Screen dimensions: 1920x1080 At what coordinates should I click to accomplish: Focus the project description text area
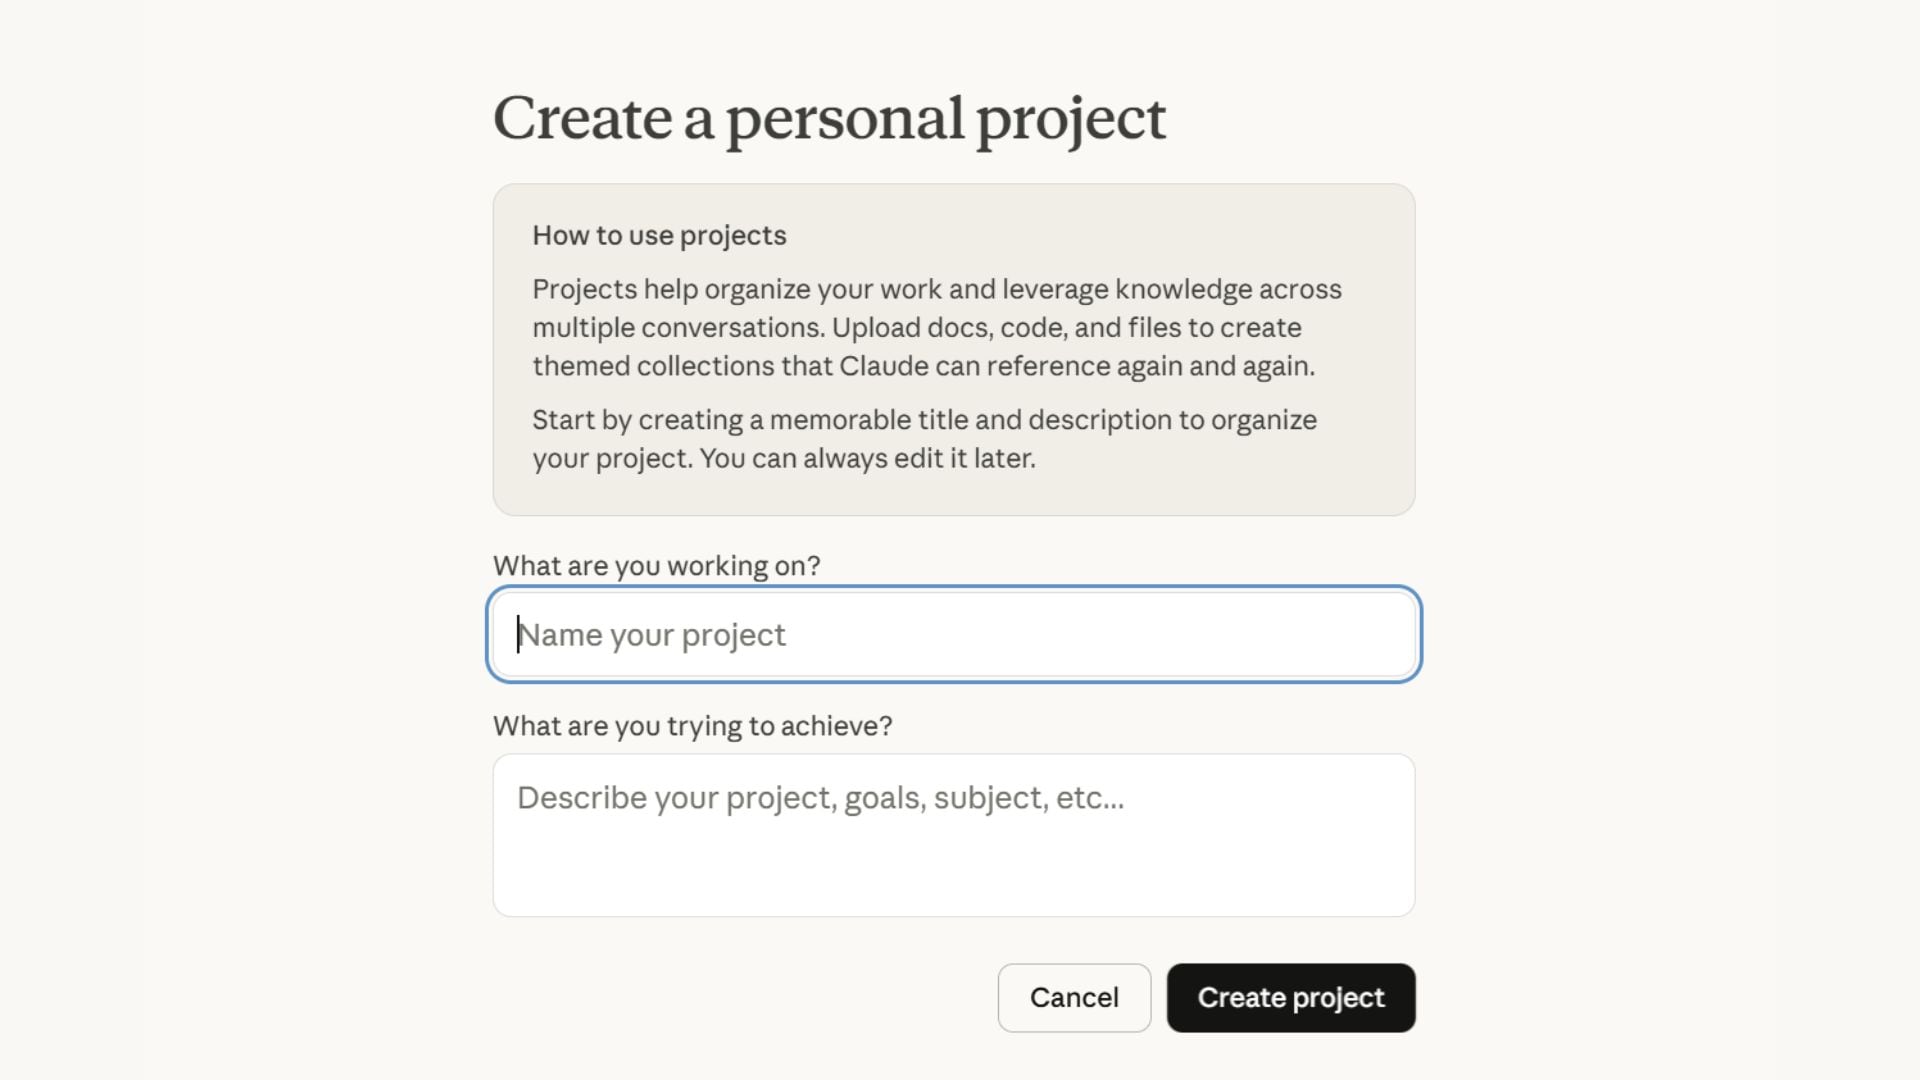pyautogui.click(x=953, y=835)
